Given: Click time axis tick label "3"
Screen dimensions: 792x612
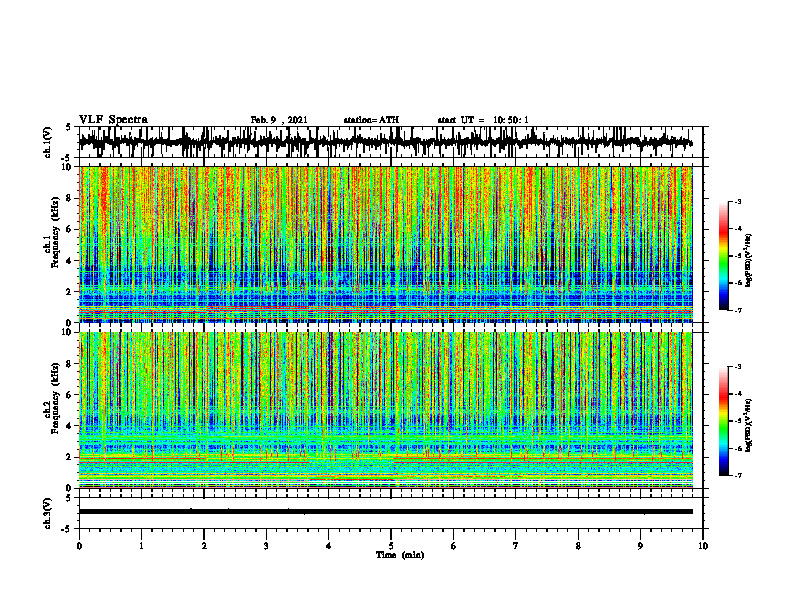Looking at the screenshot, I should pyautogui.click(x=266, y=546).
